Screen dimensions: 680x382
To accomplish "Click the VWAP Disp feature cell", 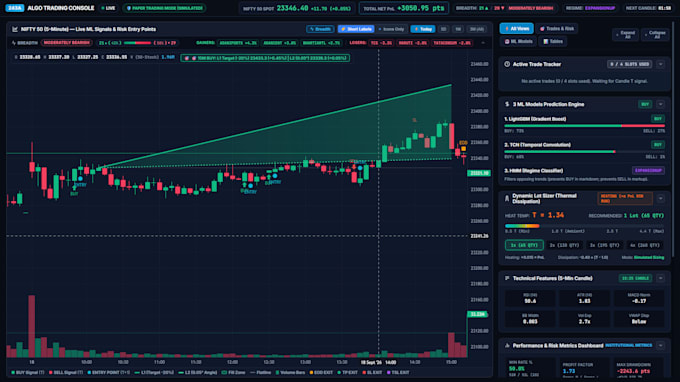I will click(638, 319).
